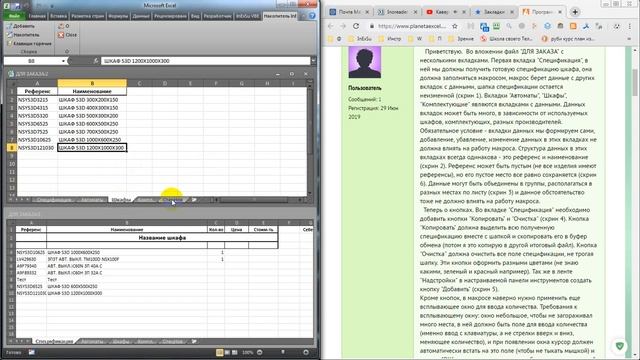The image size is (640, 360).
Task: Open the green Файл tab in Excel
Action: (14, 16)
